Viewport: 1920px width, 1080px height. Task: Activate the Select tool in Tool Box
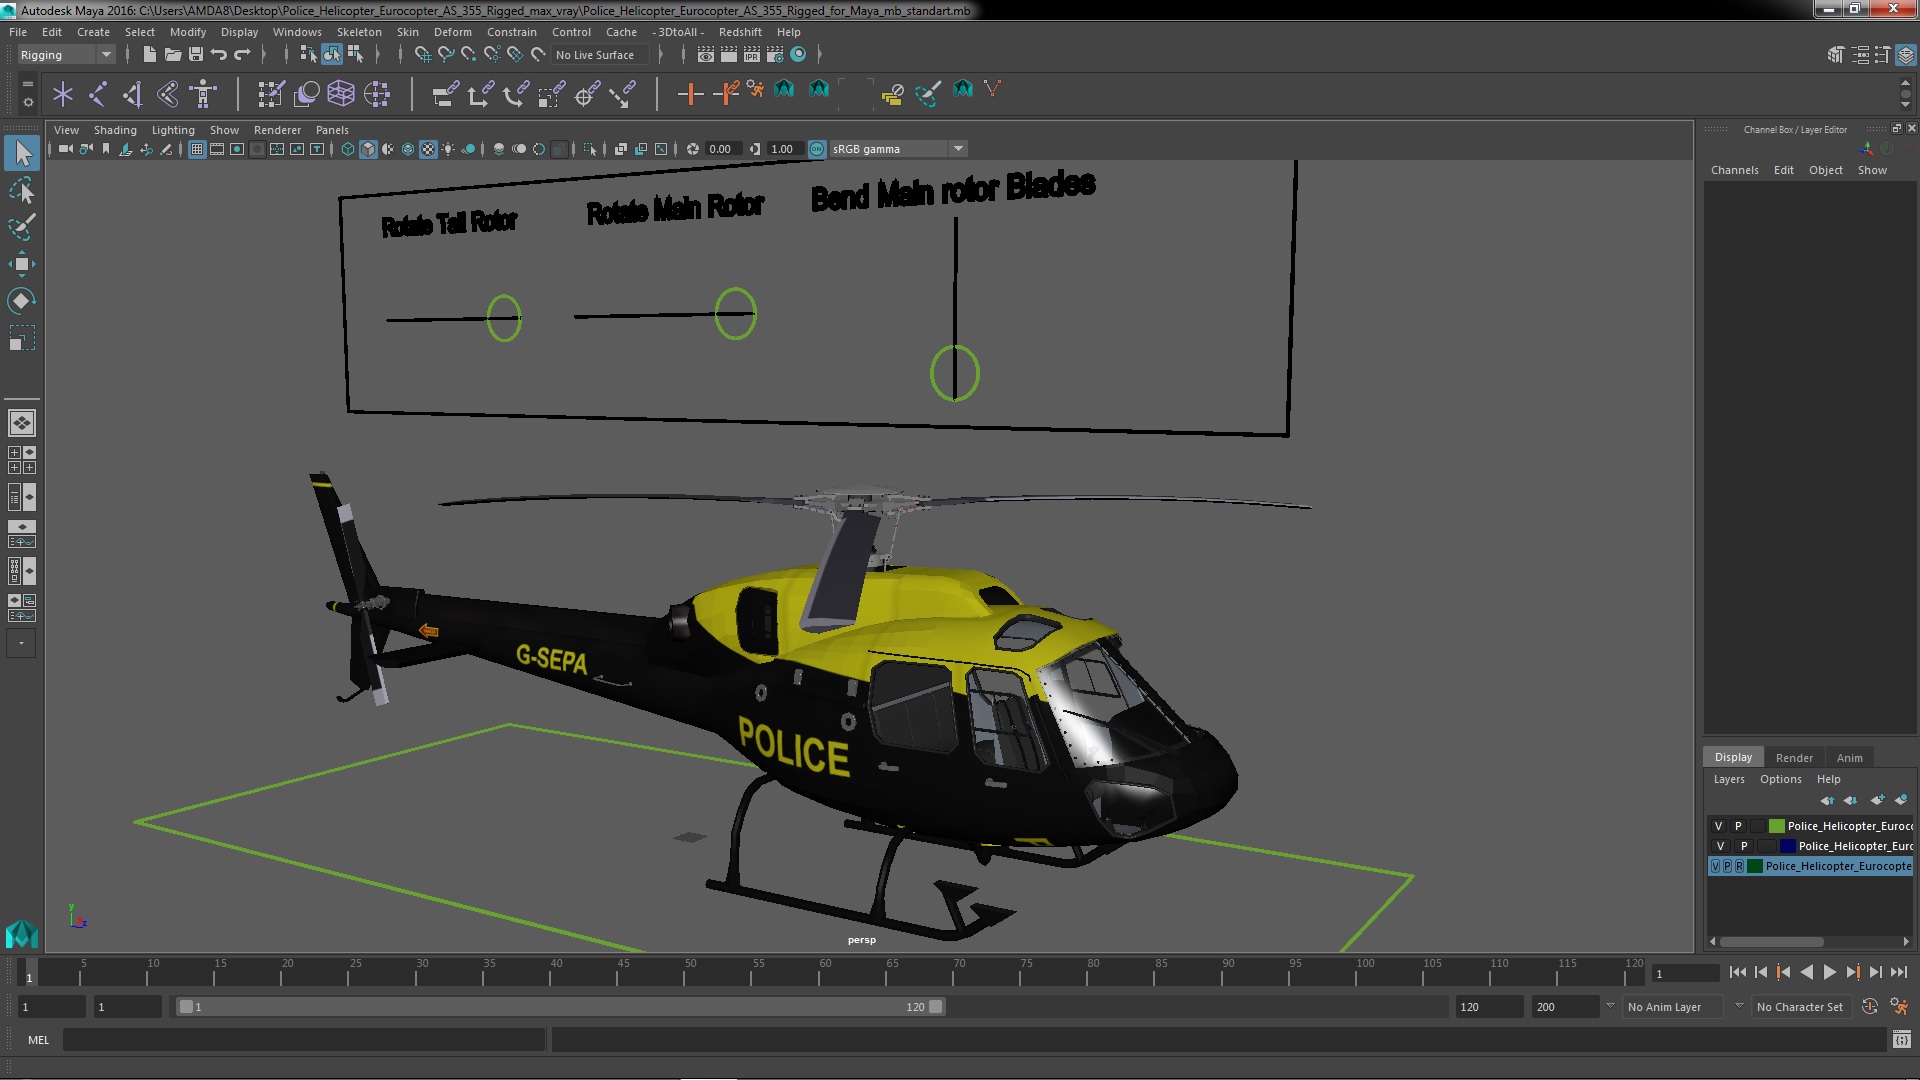tap(22, 153)
